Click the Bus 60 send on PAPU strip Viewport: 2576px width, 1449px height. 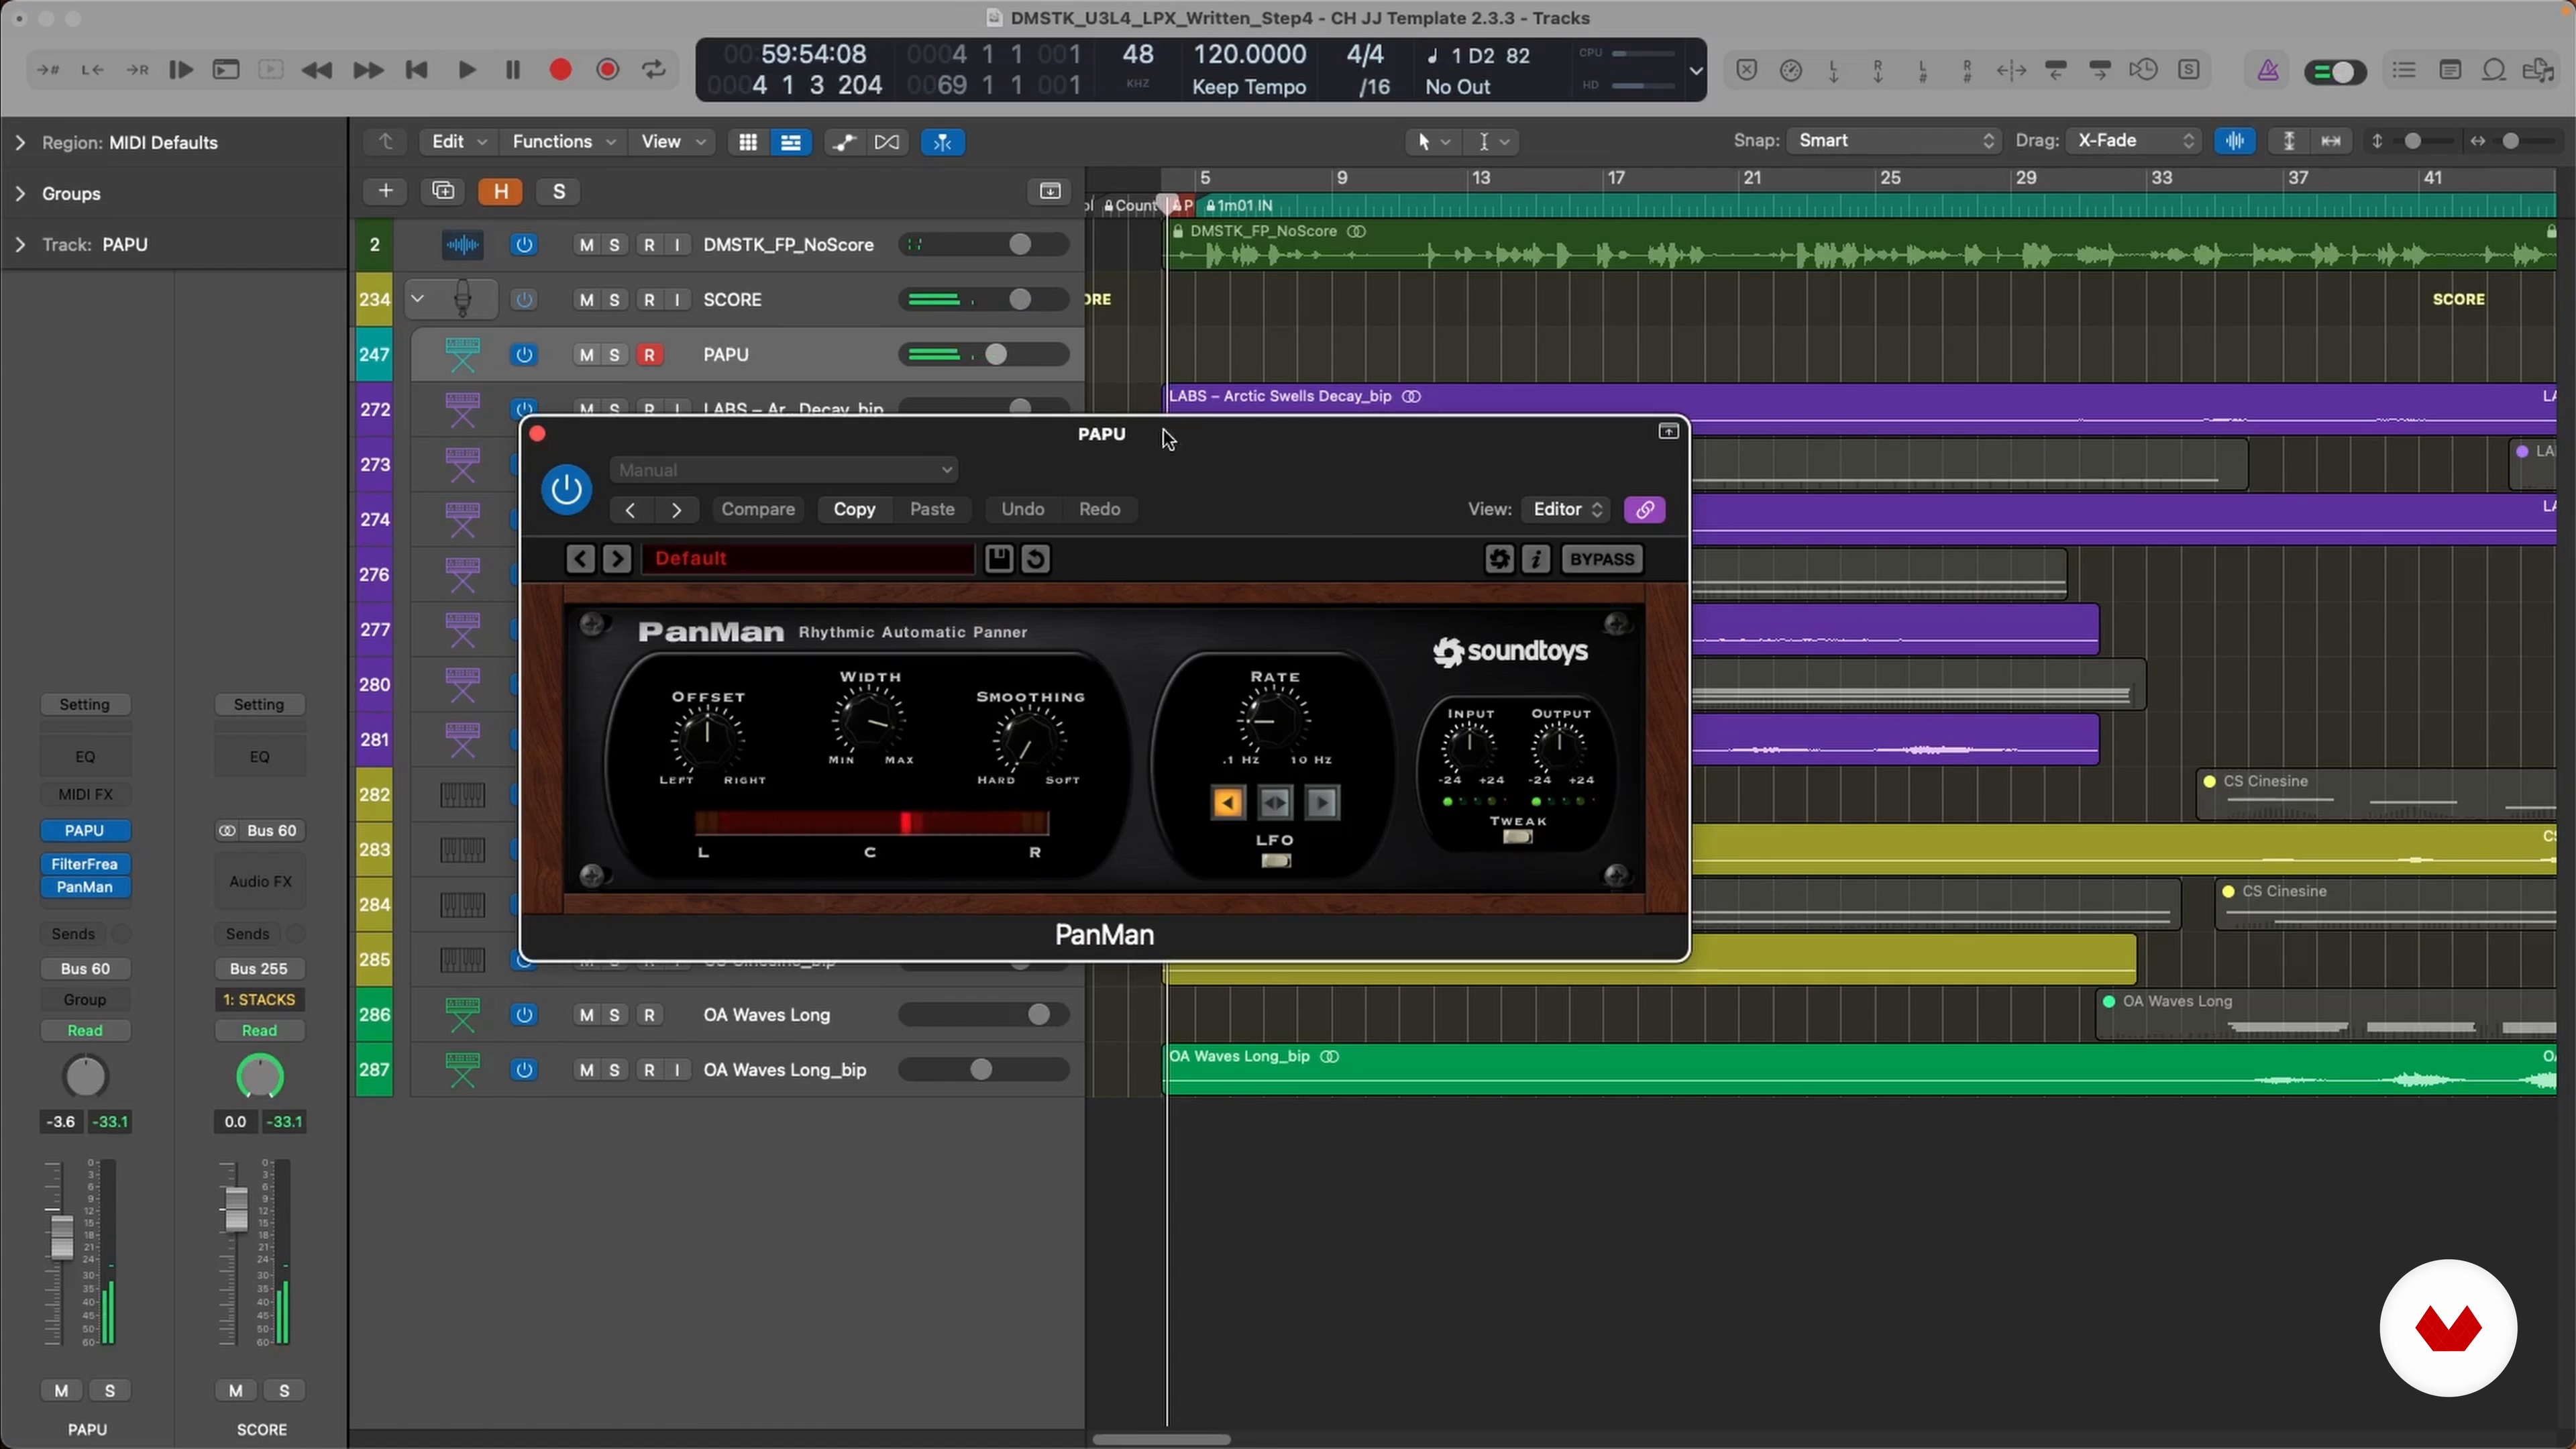click(85, 969)
